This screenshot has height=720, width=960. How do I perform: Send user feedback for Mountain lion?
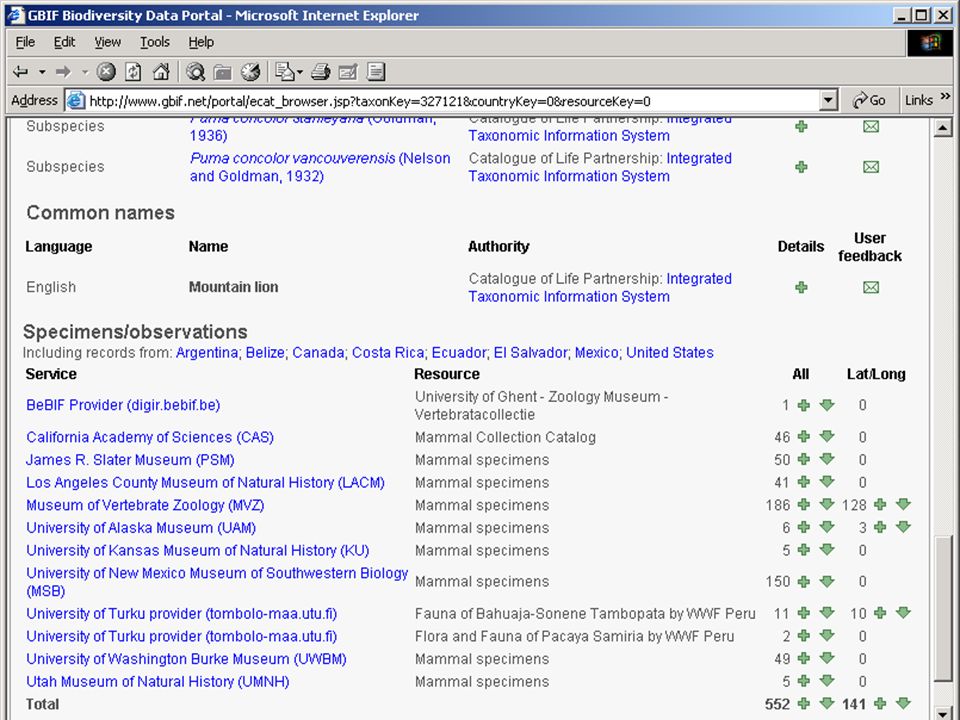pos(871,287)
